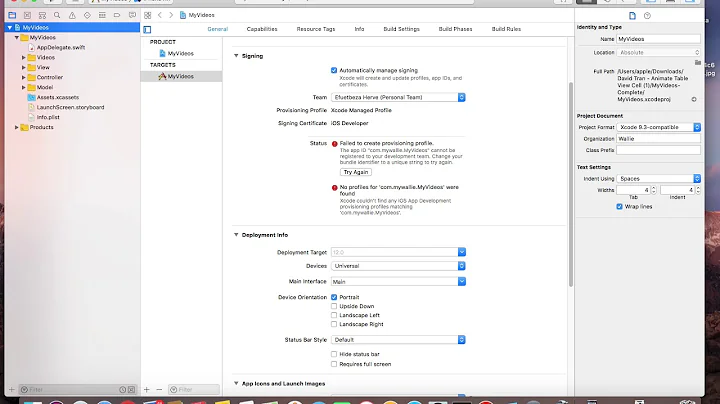Show the Quick Help inspector icon
The height and width of the screenshot is (404, 720).
pyautogui.click(x=647, y=16)
